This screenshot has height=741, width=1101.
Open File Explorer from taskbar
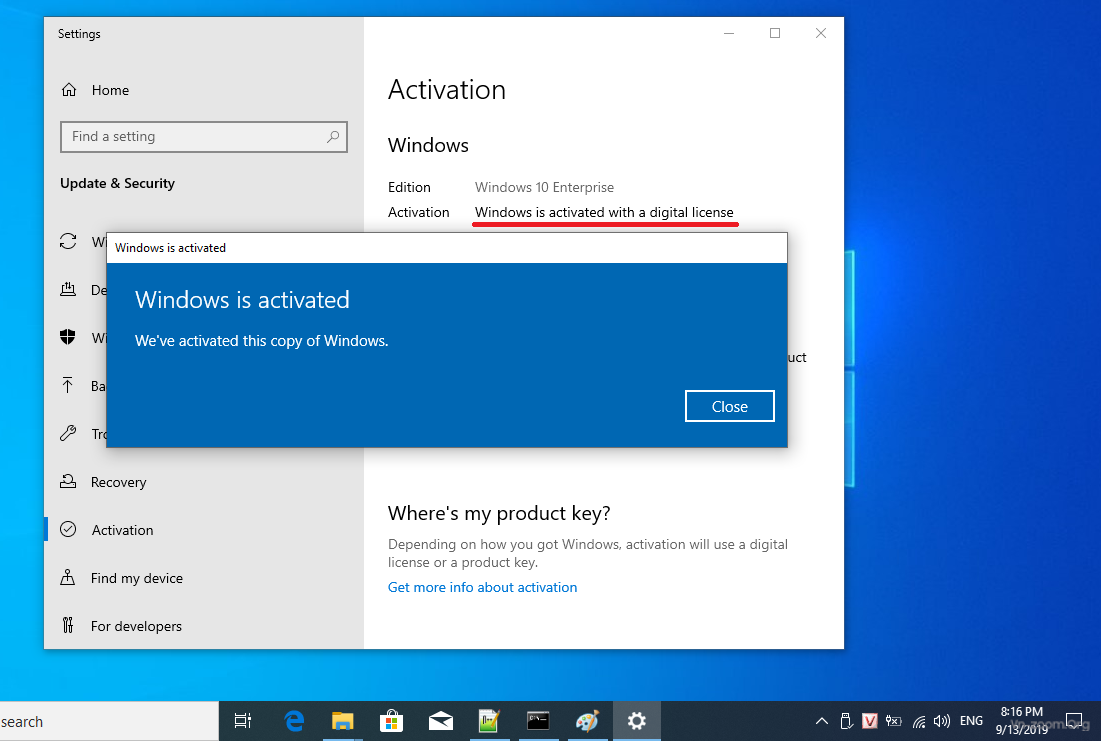(x=343, y=721)
